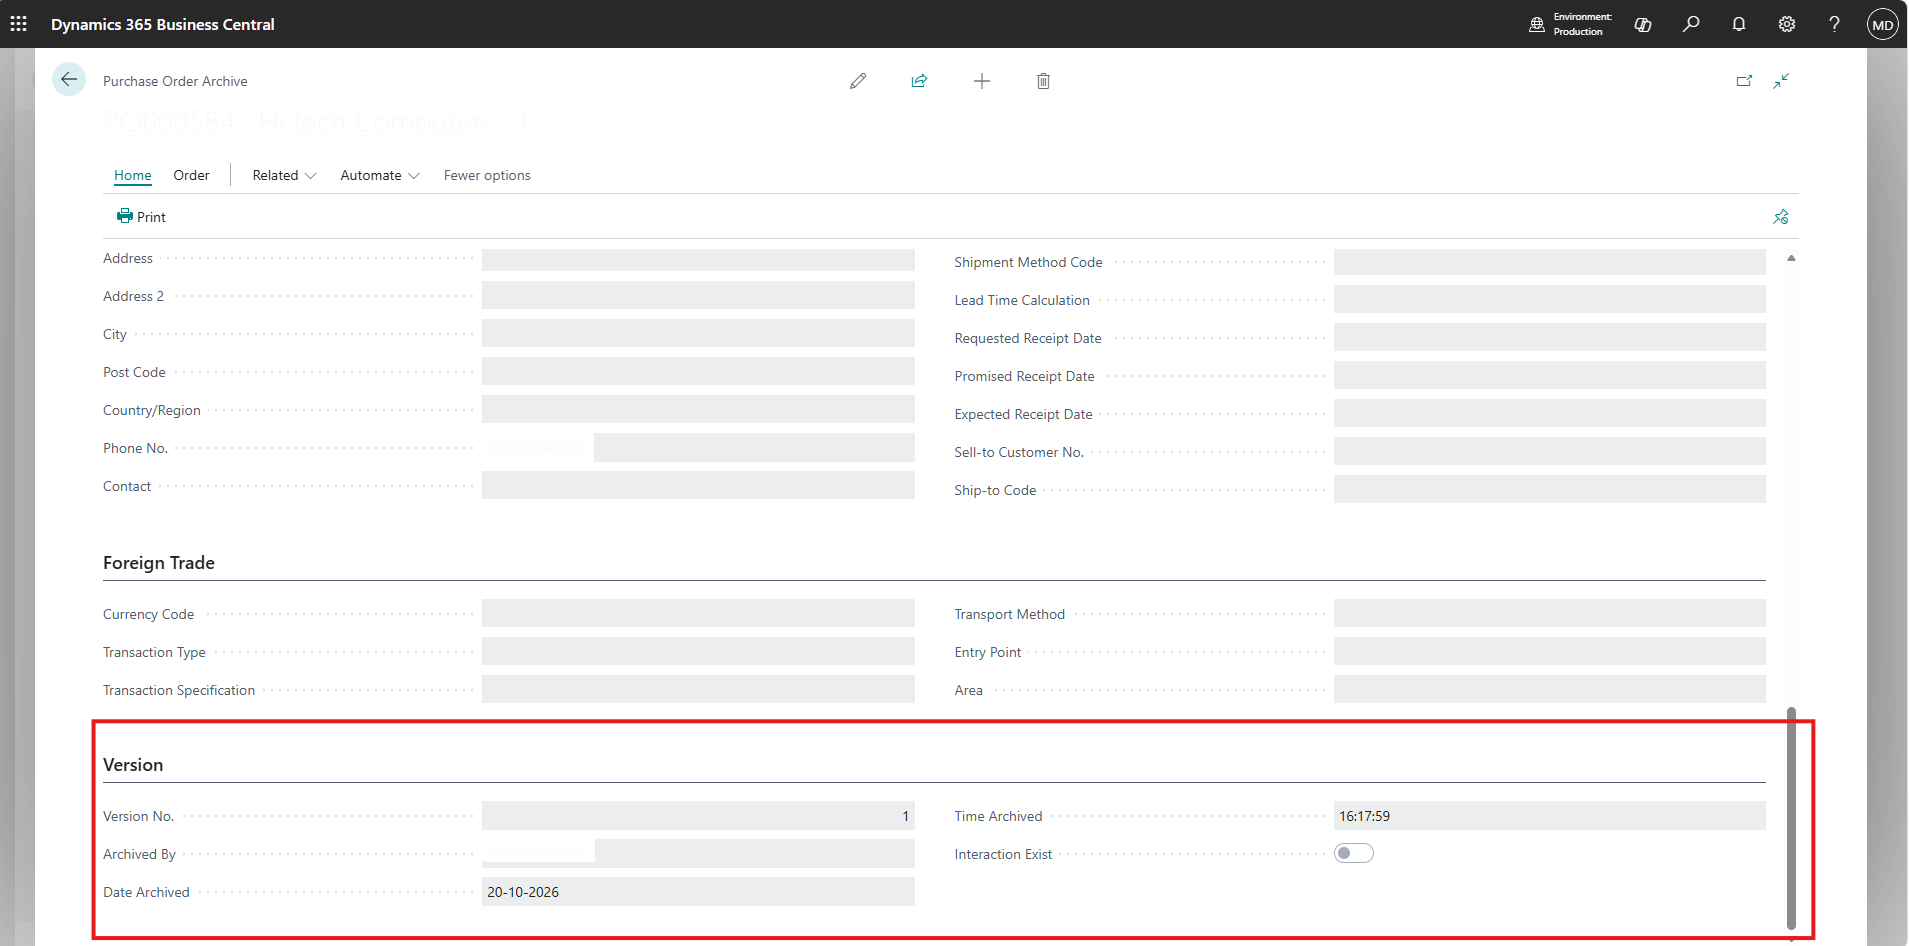Click the share icon
This screenshot has height=946, width=1909.
tap(919, 81)
